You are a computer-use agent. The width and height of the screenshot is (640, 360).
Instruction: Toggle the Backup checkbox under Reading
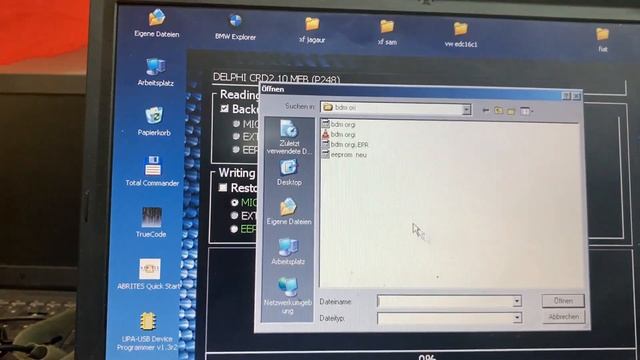(x=224, y=109)
